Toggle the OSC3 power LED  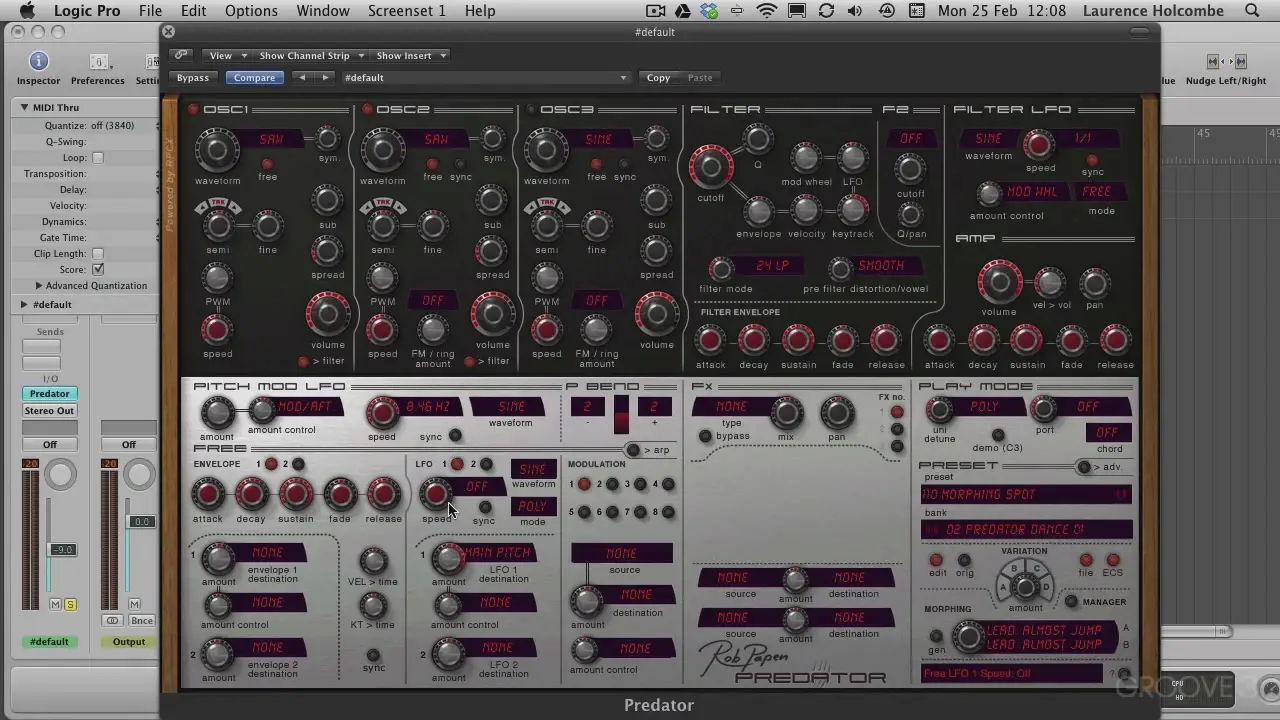(531, 110)
